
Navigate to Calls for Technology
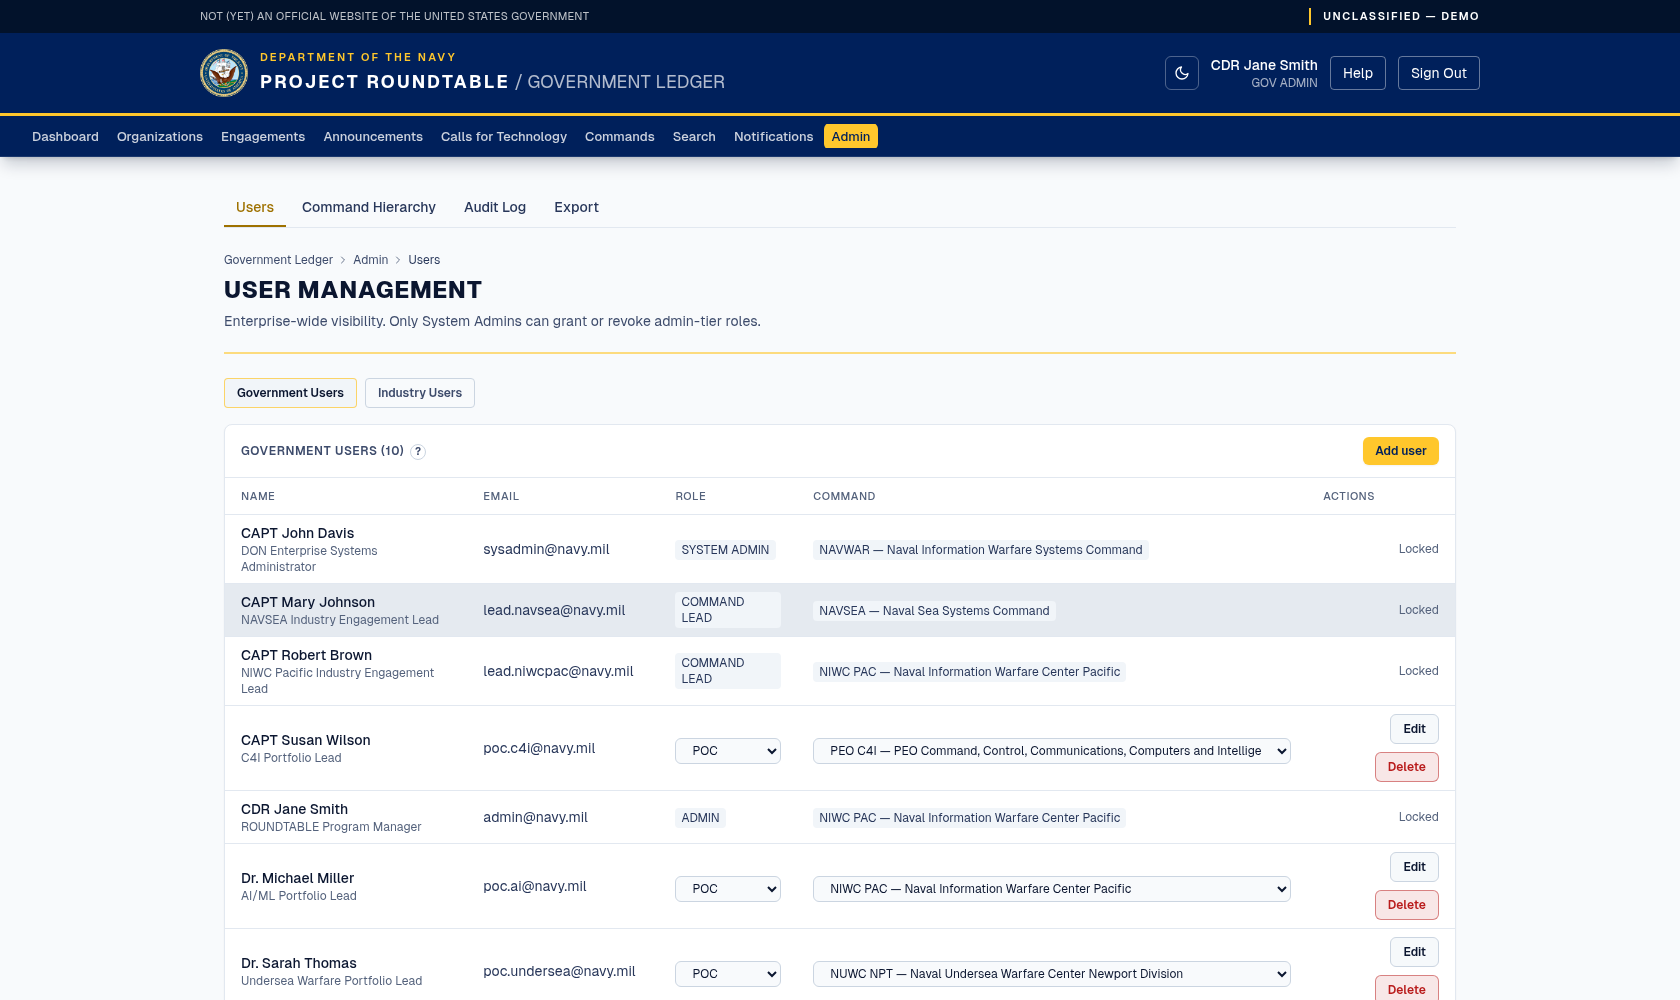point(504,137)
